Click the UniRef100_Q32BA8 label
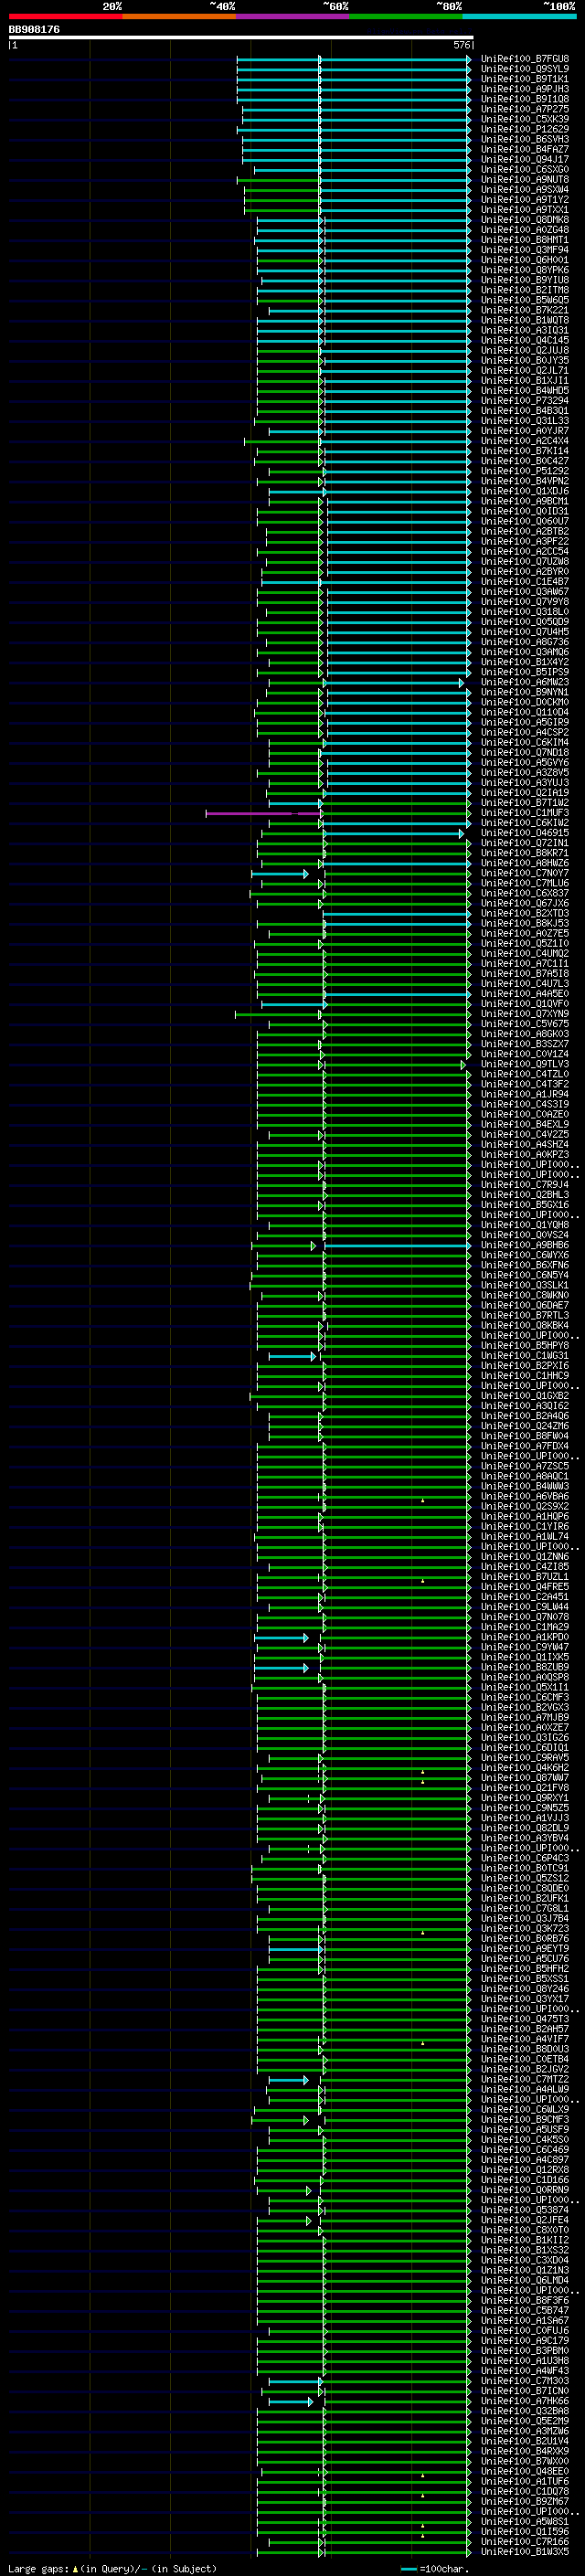The height and width of the screenshot is (2576, 585). click(x=525, y=2412)
